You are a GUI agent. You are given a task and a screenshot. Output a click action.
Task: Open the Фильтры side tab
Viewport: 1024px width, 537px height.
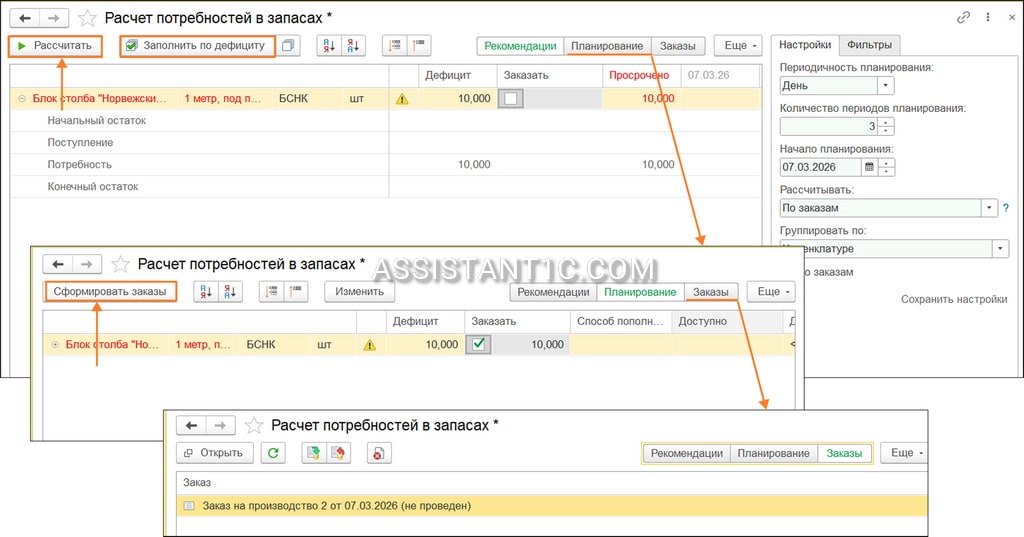pyautogui.click(x=869, y=44)
